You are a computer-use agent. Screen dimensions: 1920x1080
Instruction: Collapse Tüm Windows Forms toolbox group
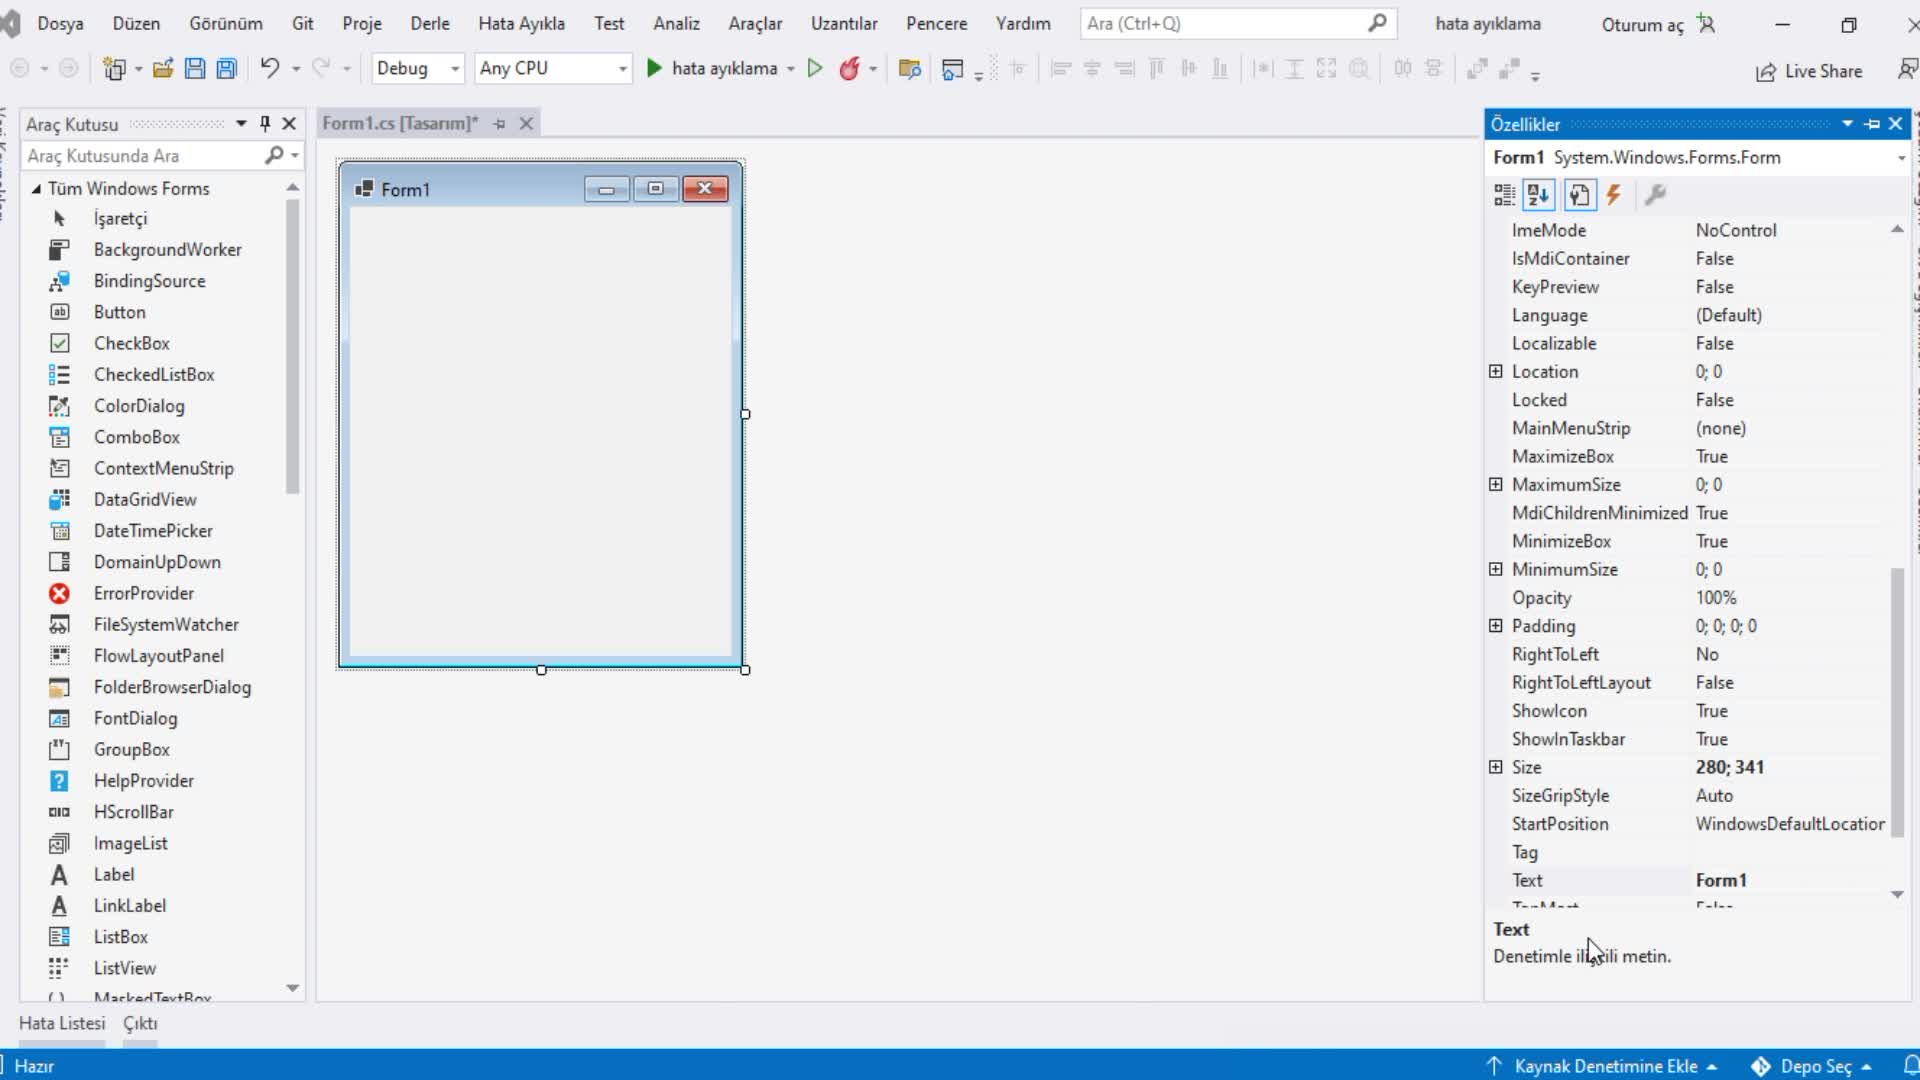pos(37,189)
